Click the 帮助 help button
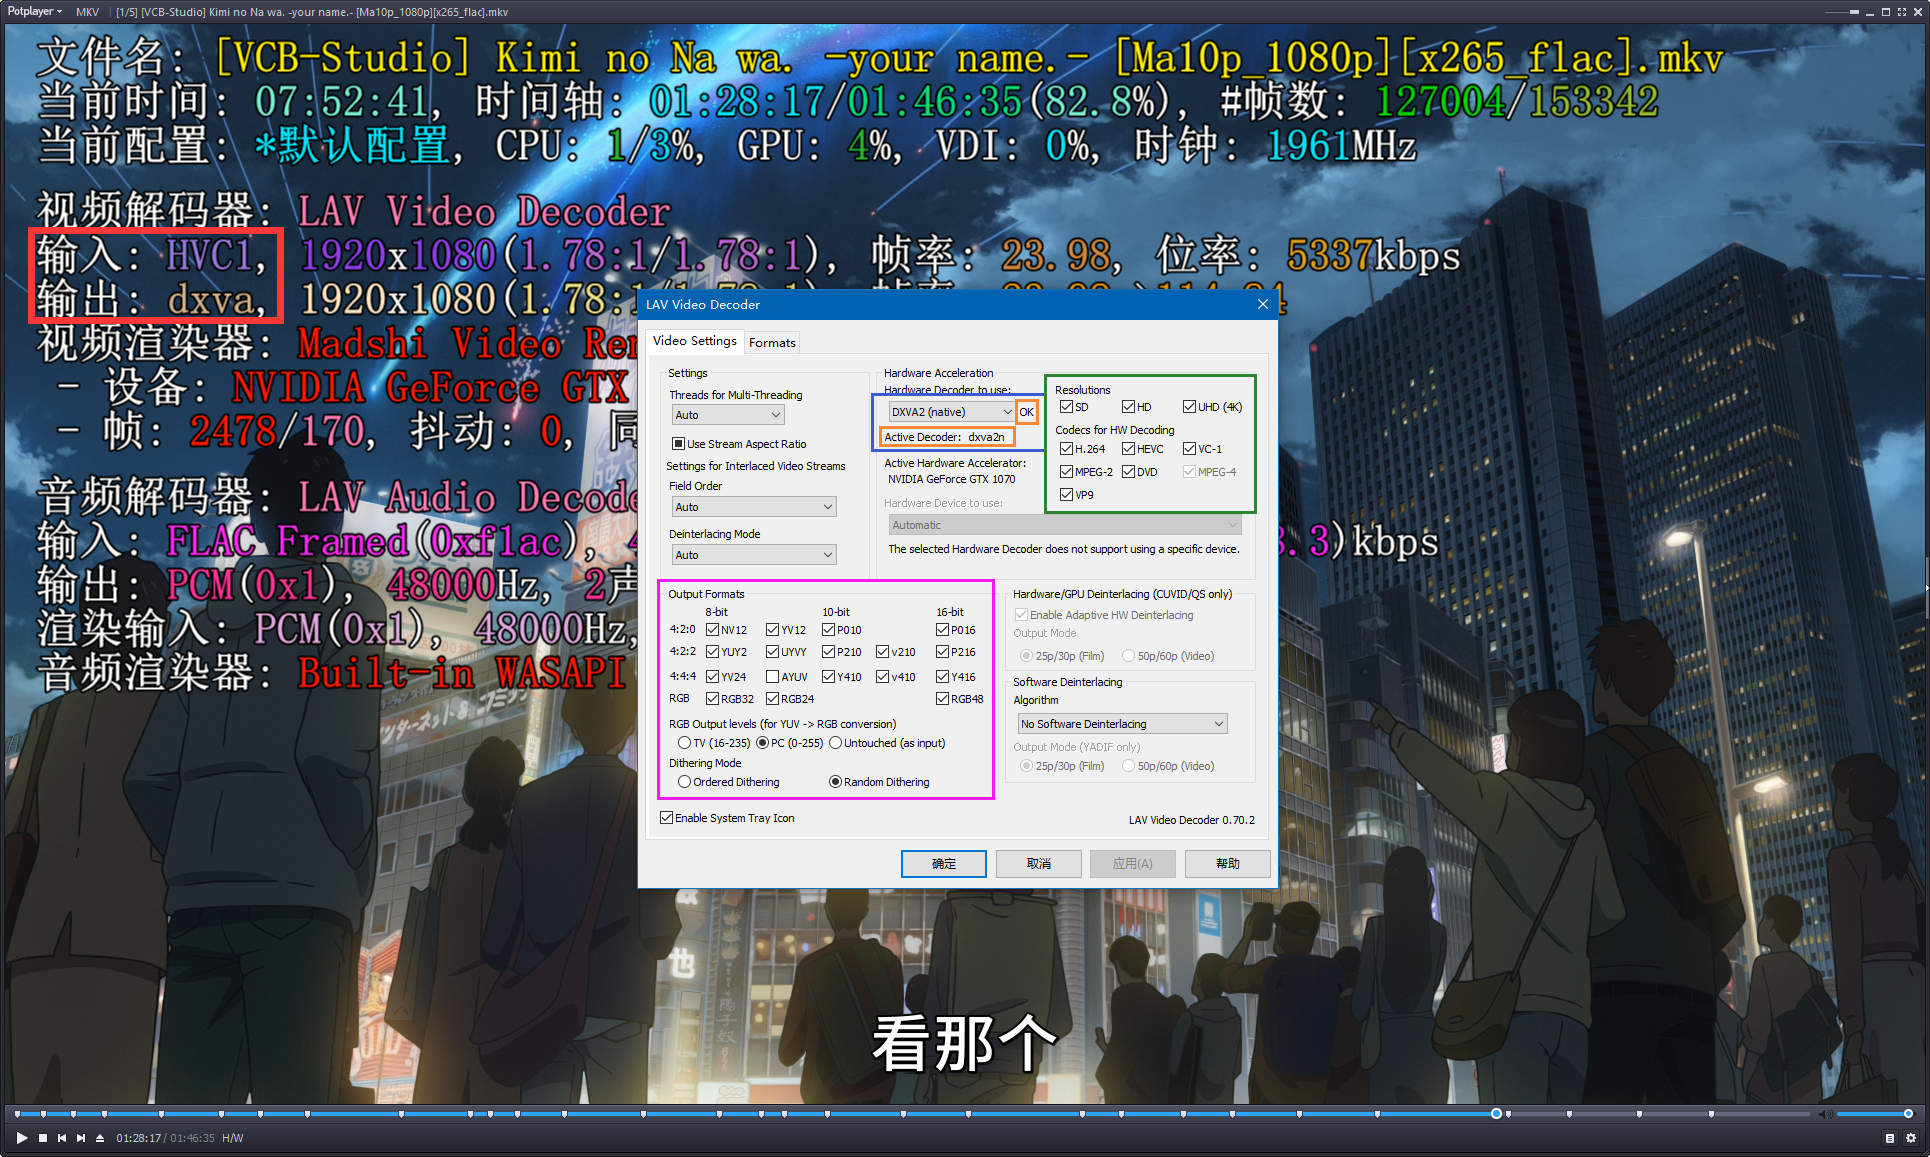1930x1157 pixels. point(1227,863)
